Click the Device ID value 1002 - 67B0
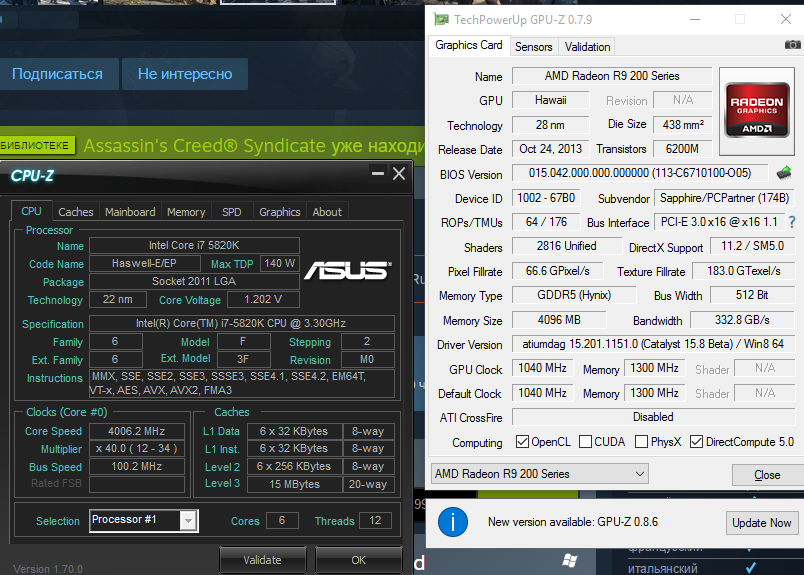Screen dimensions: 804x575 click(546, 198)
